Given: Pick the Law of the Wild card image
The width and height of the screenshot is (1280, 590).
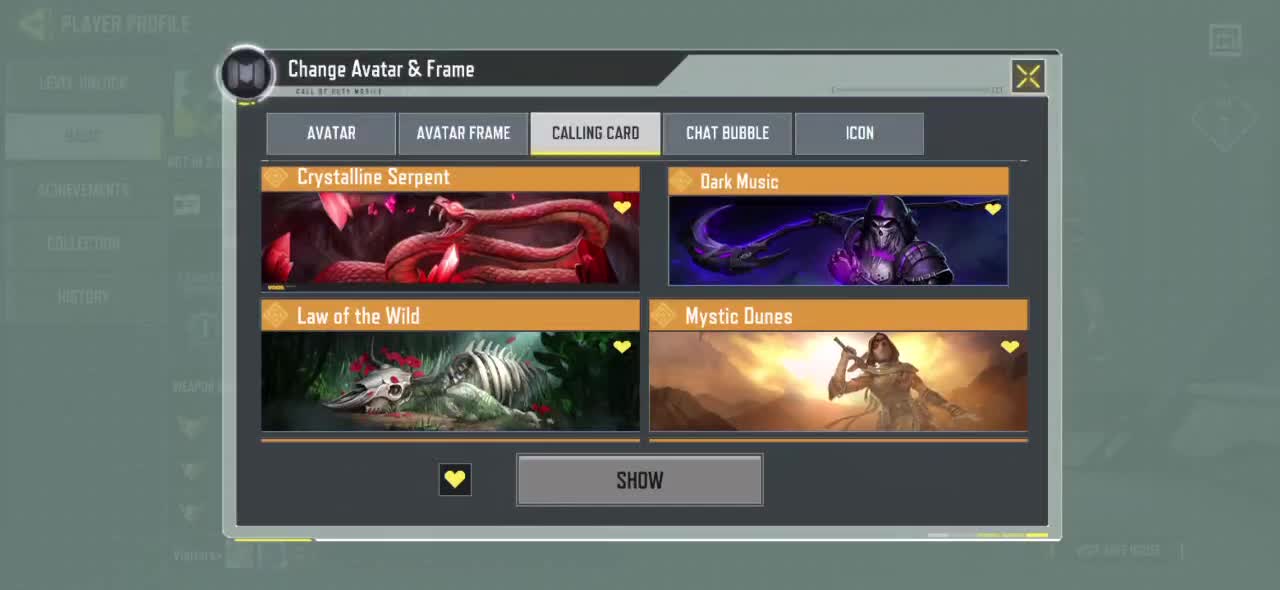Looking at the screenshot, I should point(450,381).
